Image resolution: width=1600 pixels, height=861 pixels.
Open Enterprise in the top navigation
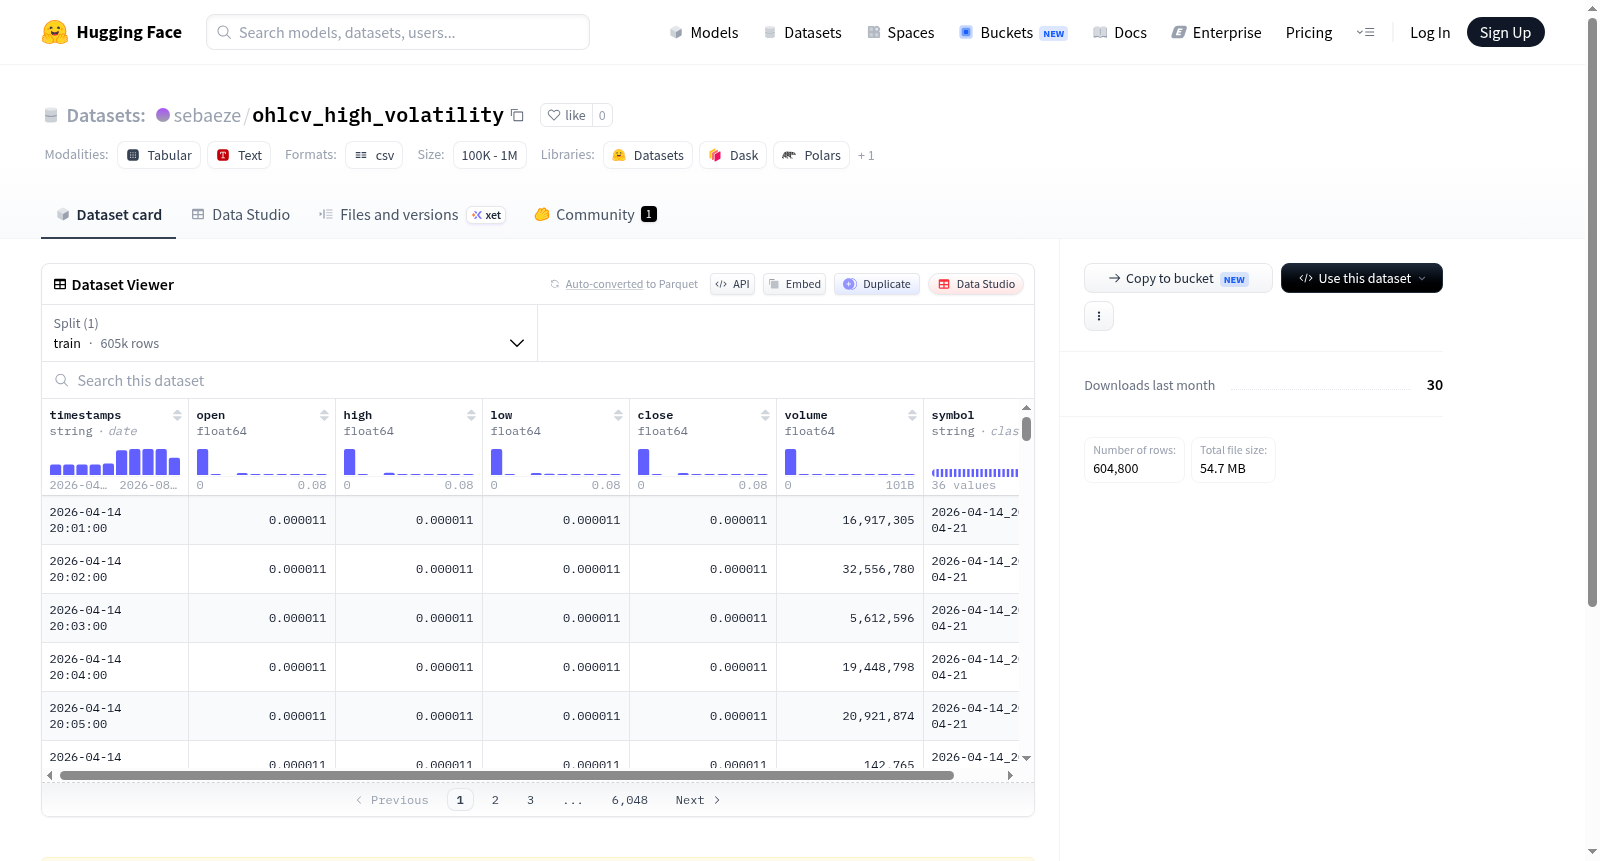coord(1216,32)
